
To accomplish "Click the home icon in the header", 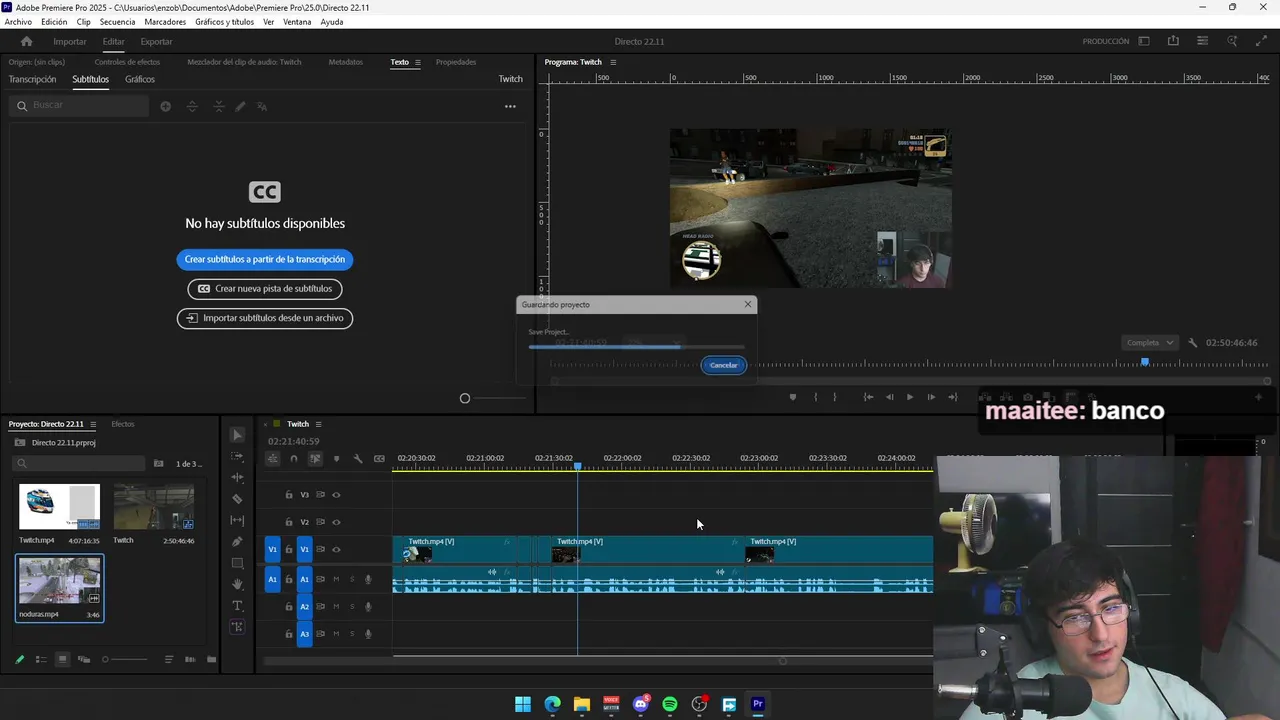I will click(26, 41).
